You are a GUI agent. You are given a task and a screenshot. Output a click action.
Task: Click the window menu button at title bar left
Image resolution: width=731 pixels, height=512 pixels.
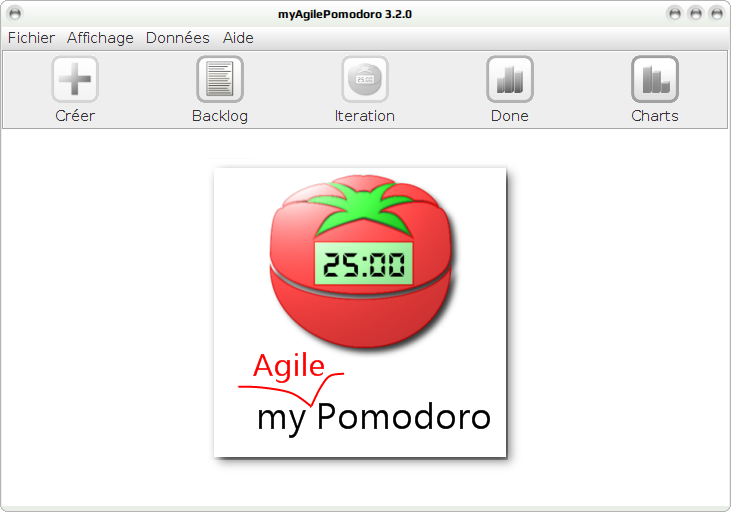point(15,14)
